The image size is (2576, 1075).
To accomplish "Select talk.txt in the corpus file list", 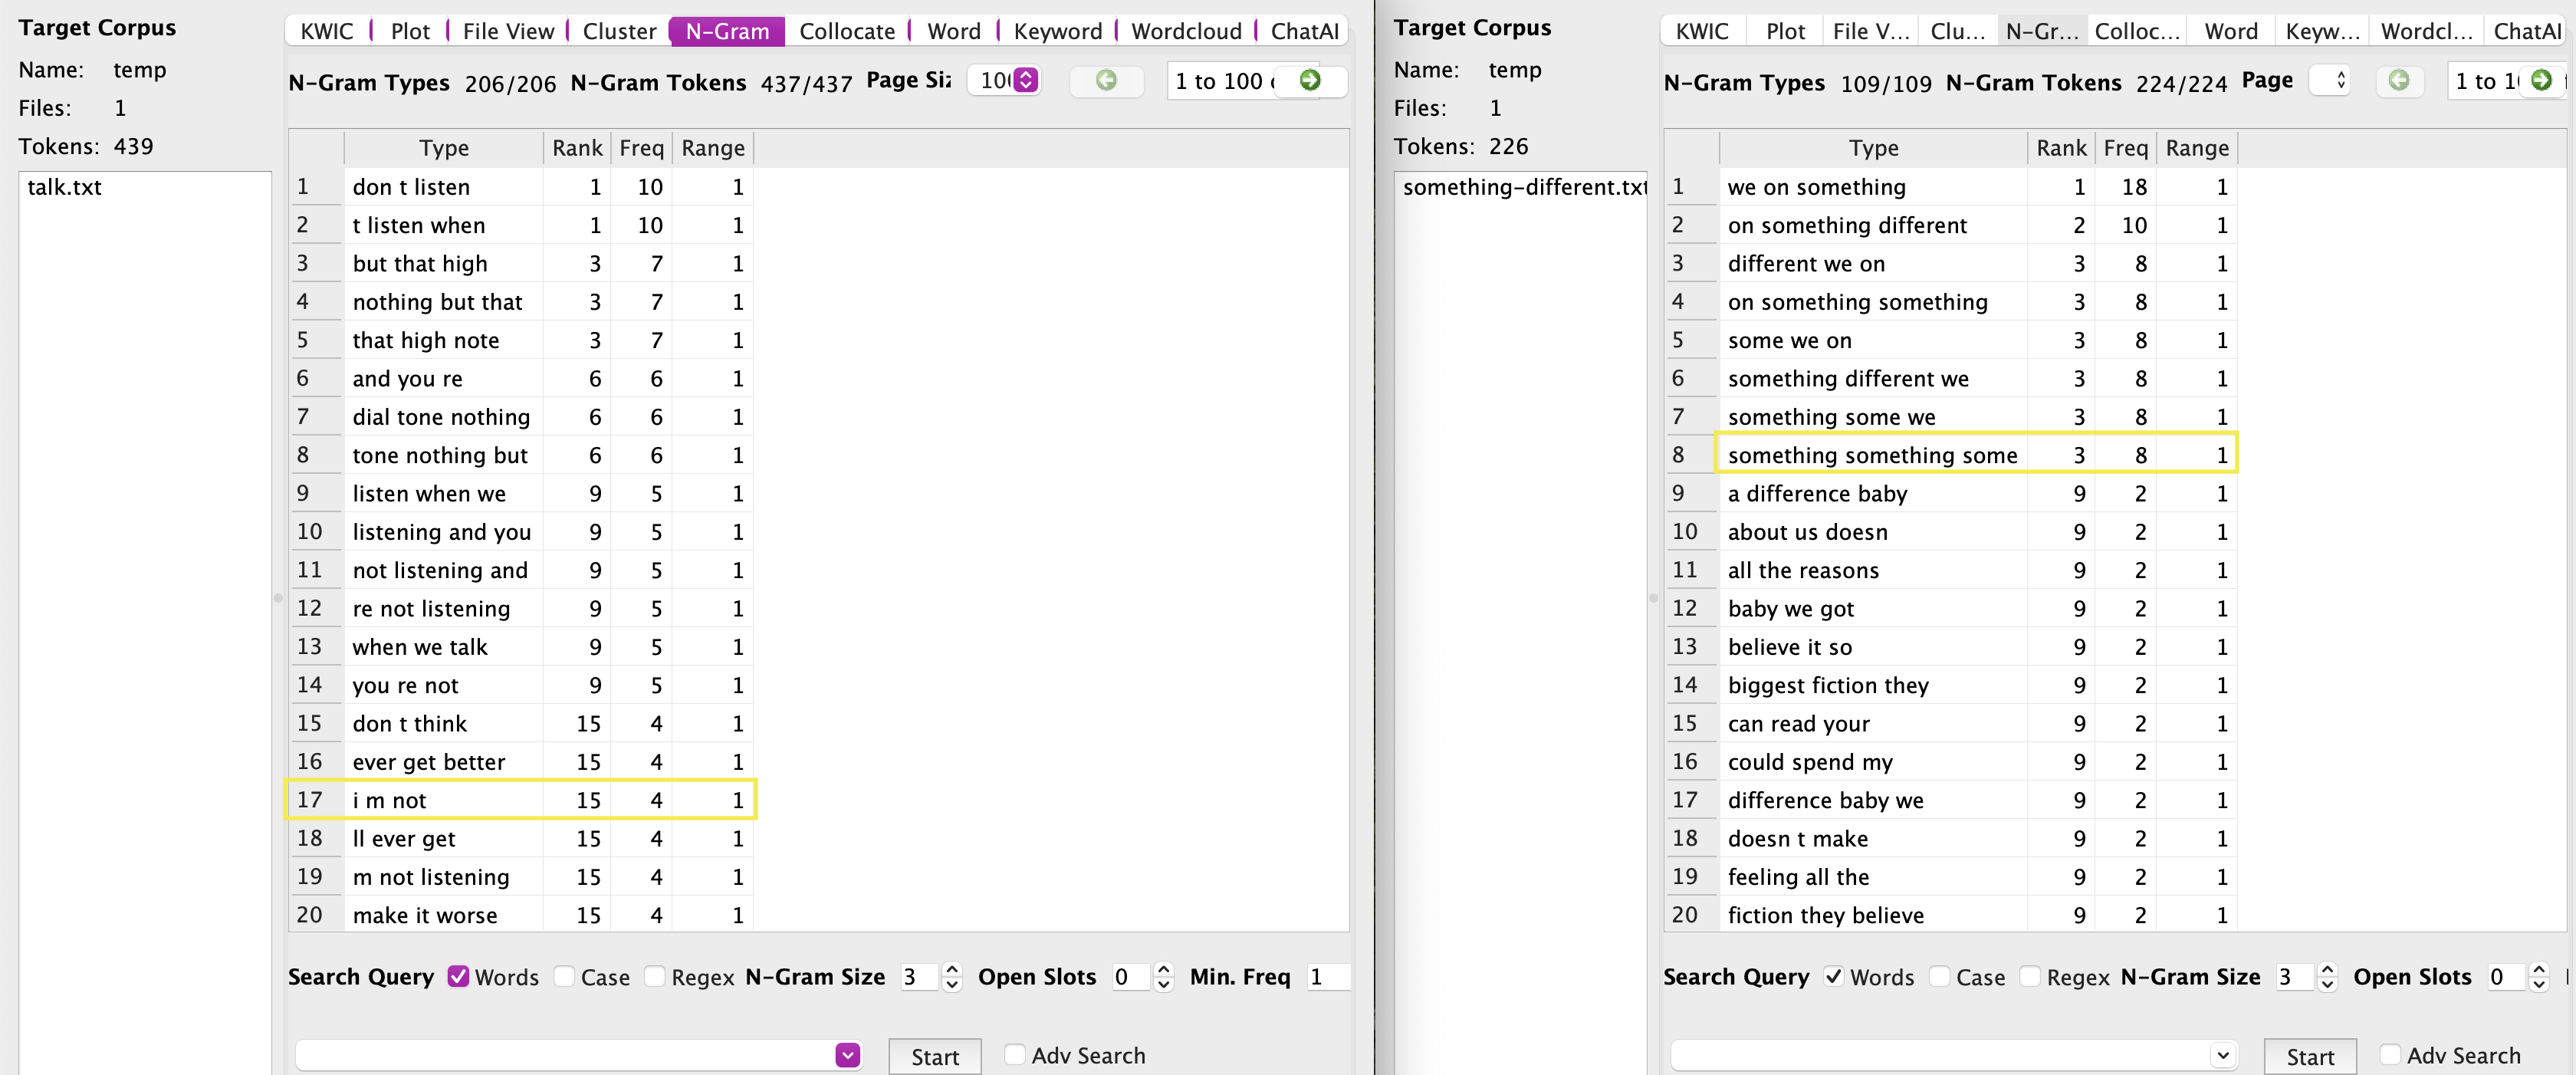I will point(65,187).
